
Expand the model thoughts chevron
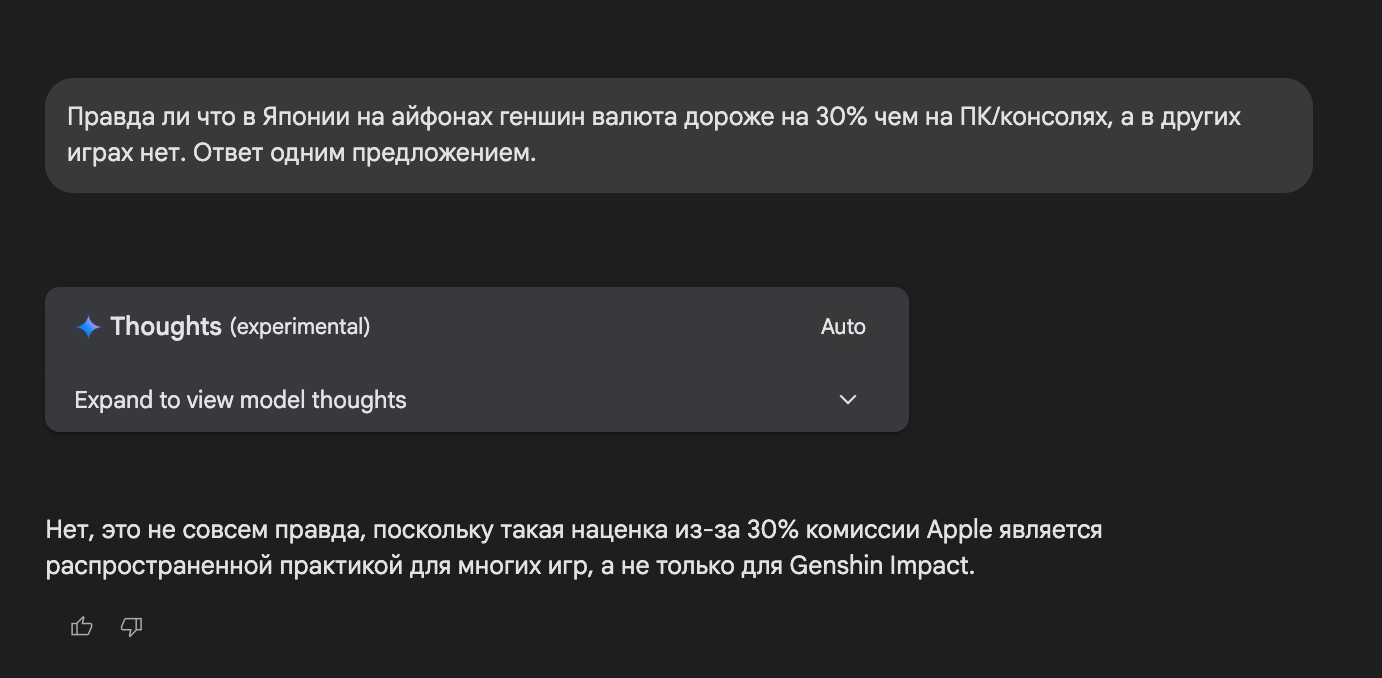click(x=847, y=400)
